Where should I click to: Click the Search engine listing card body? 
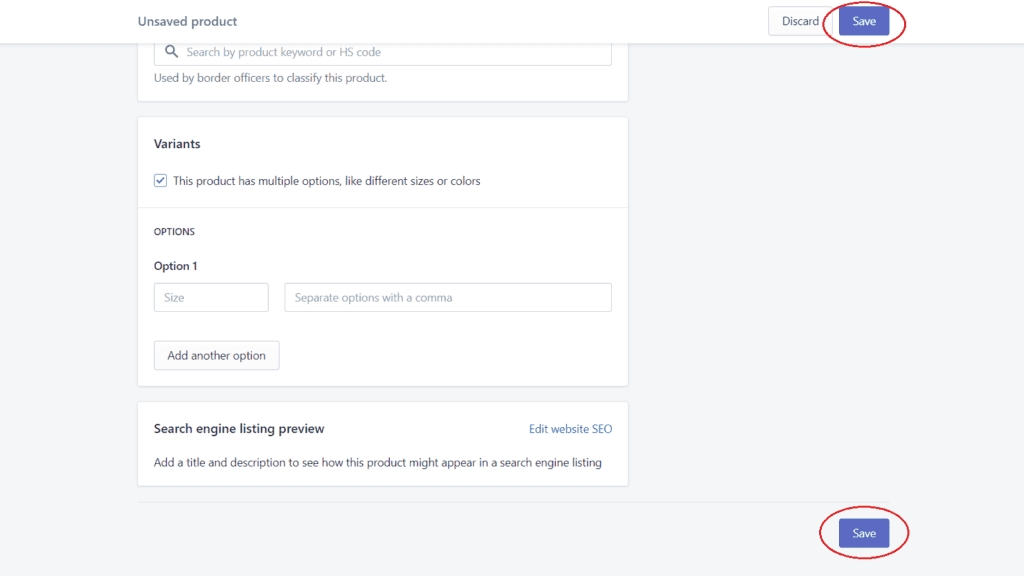click(383, 444)
